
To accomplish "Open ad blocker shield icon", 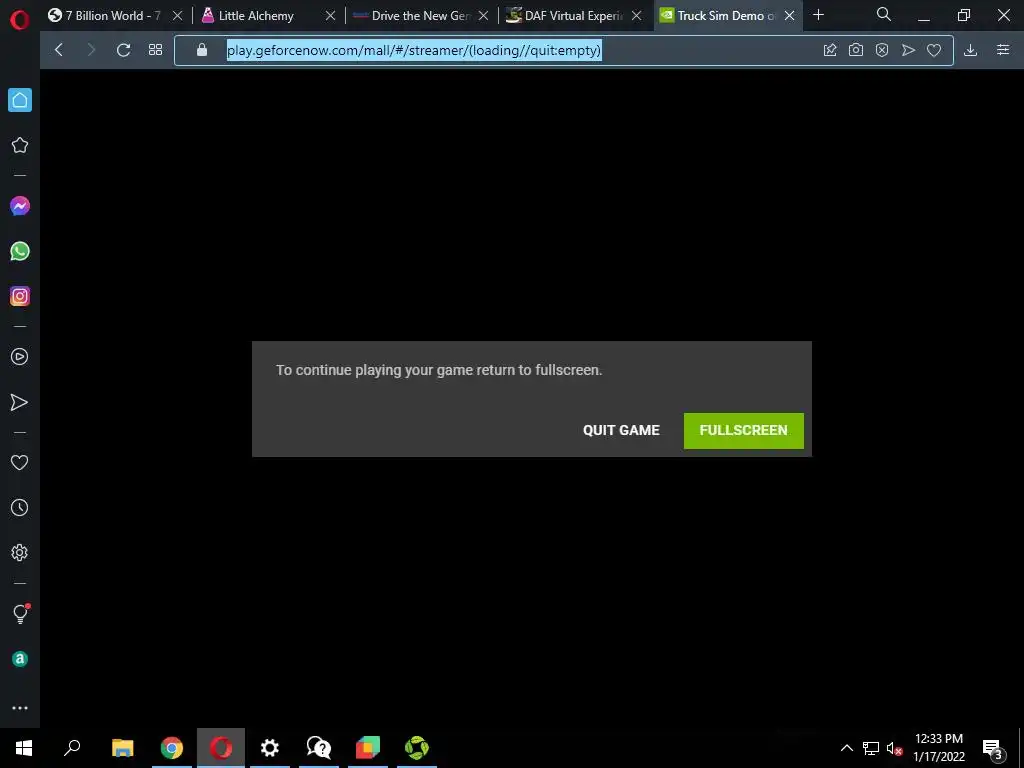I will tap(882, 50).
